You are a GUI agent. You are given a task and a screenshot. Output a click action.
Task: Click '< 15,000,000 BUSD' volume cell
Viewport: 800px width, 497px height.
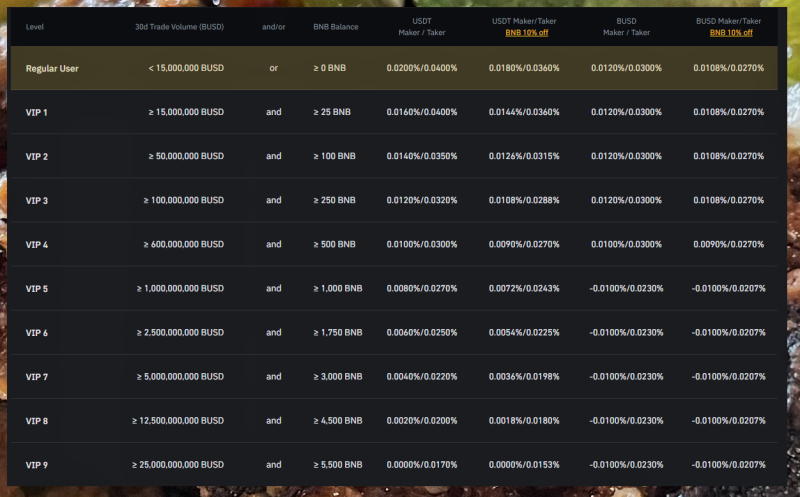[x=186, y=68]
